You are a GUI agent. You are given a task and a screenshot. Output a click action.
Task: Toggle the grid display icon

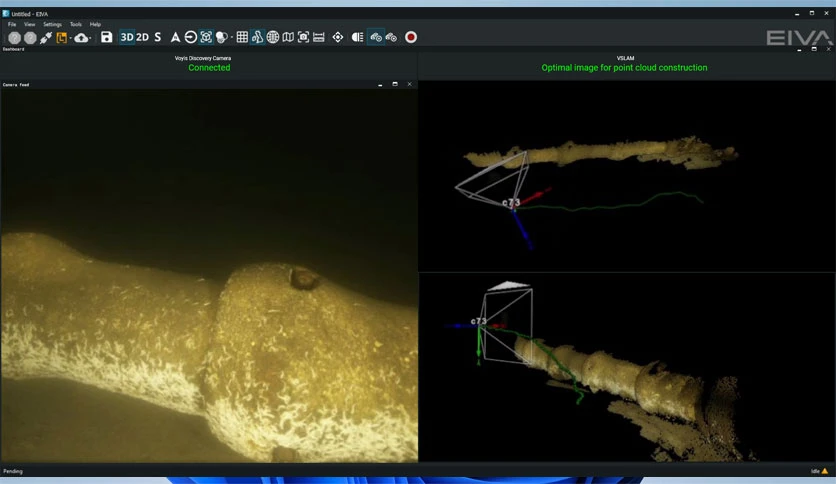(242, 37)
